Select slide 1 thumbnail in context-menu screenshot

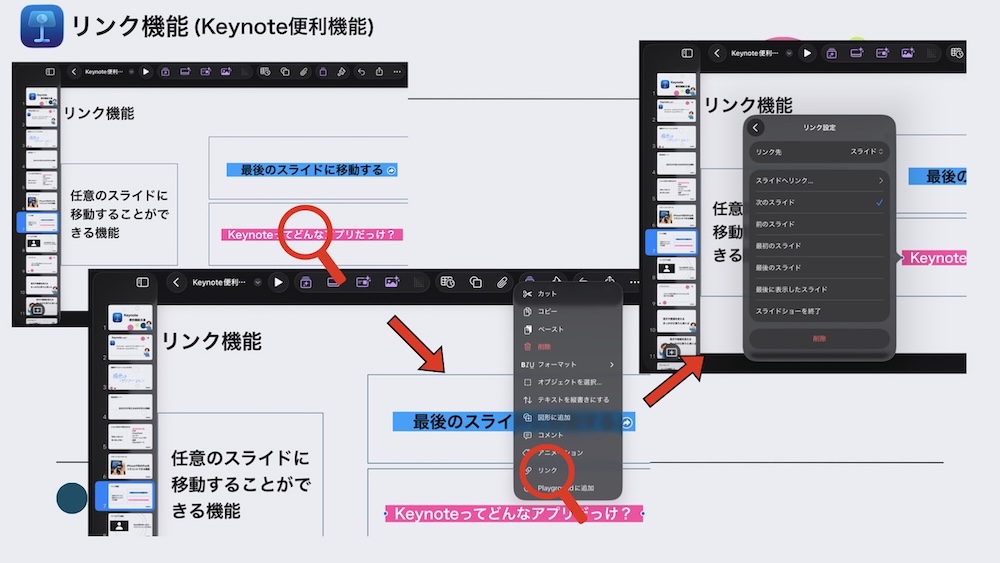(131, 318)
